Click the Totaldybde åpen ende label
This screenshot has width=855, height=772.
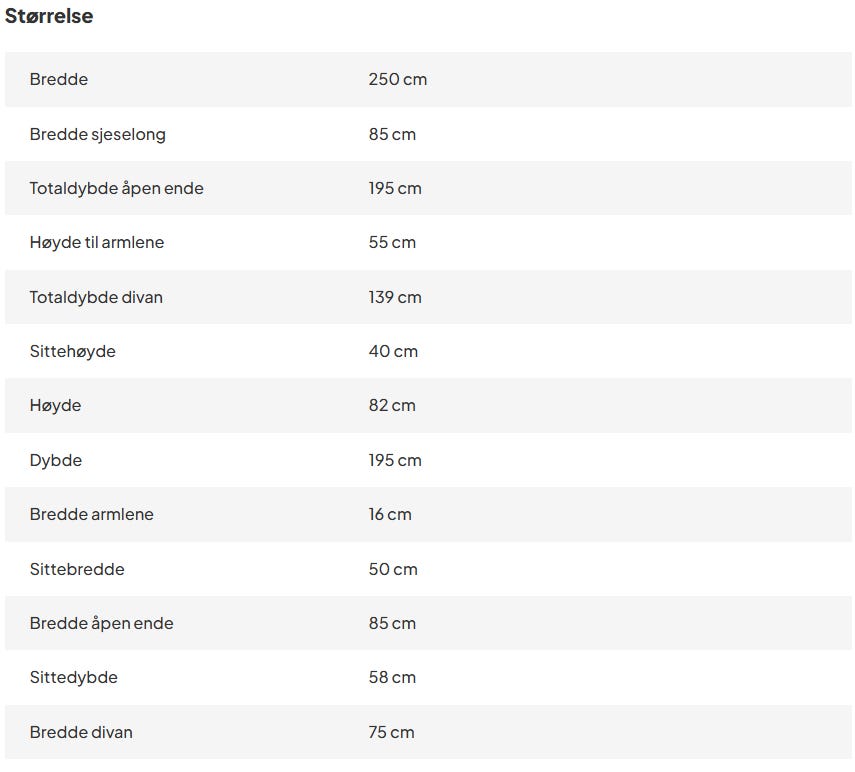pyautogui.click(x=116, y=188)
